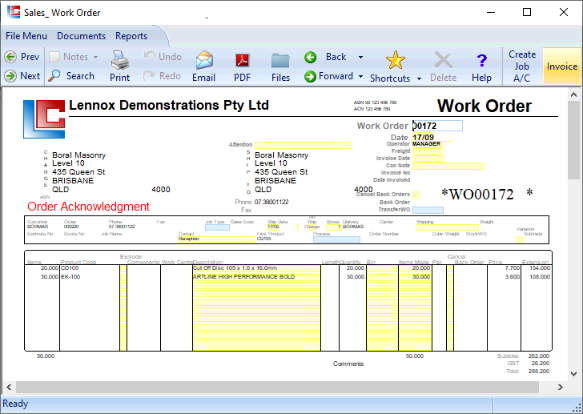Image resolution: width=583 pixels, height=414 pixels.
Task: Select product code CD105
Action: pyautogui.click(x=70, y=268)
